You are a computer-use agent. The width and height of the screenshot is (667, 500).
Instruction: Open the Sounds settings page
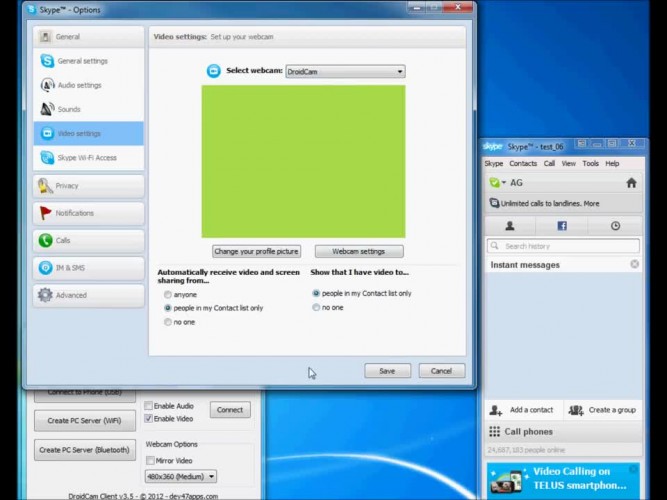(88, 109)
